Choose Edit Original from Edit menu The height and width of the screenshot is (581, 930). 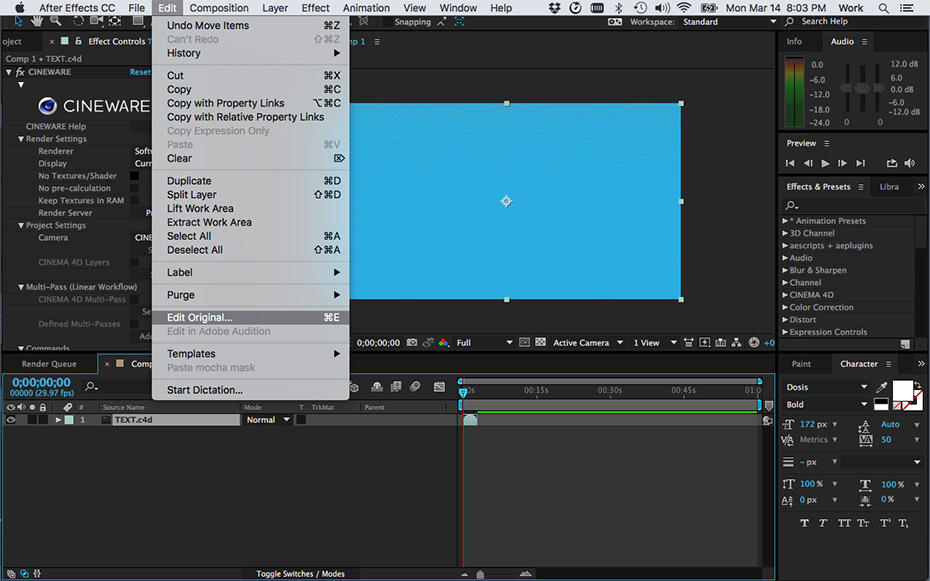coord(200,318)
